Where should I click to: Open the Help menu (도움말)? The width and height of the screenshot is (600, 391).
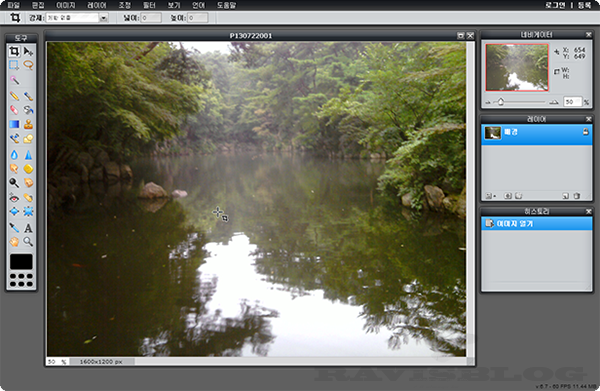[227, 5]
